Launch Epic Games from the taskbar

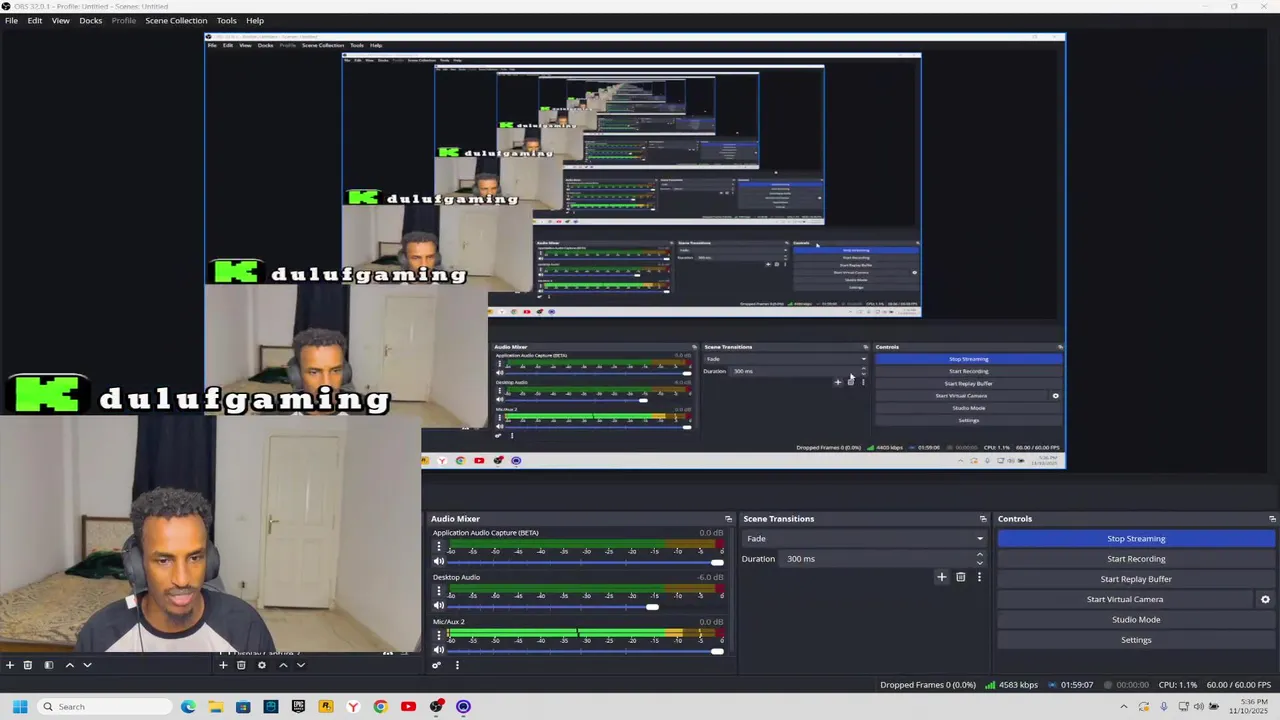pos(298,707)
